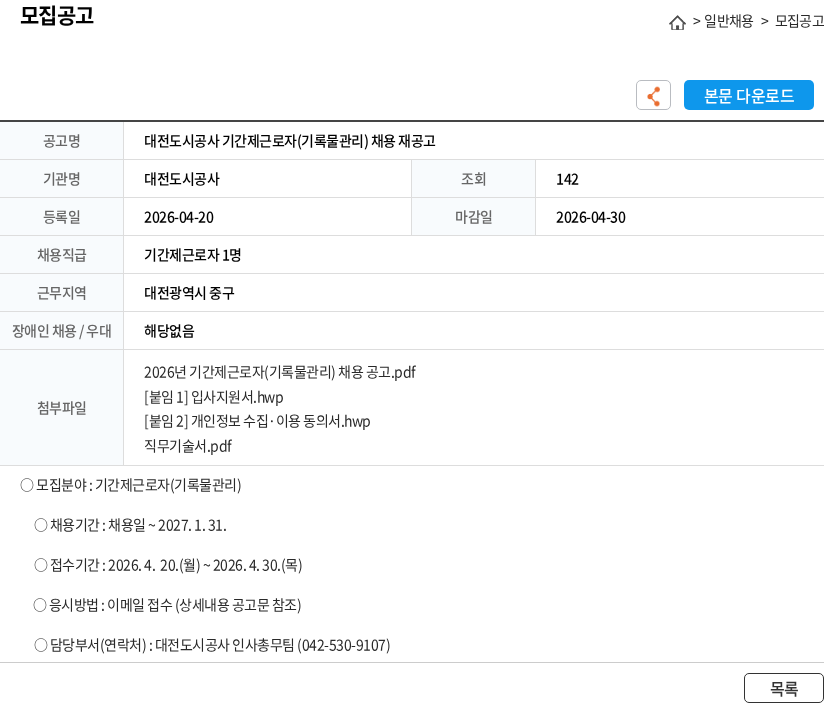Download 2026년 기간제근로자(기록물관리) 채용 공고.pdf
The image size is (824, 703).
tap(280, 373)
